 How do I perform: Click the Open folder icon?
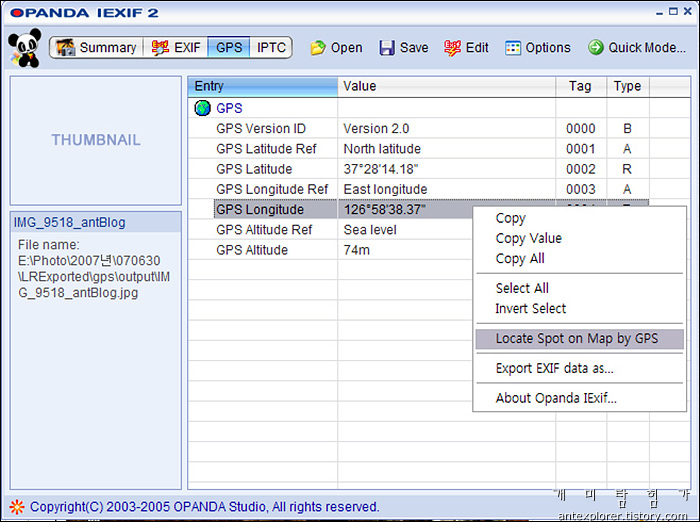[x=318, y=48]
